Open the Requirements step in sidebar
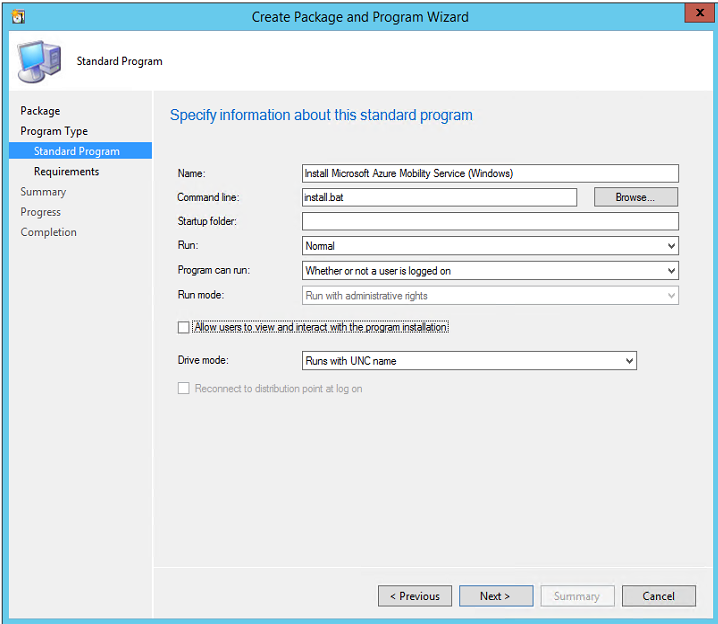The image size is (718, 624). (66, 171)
